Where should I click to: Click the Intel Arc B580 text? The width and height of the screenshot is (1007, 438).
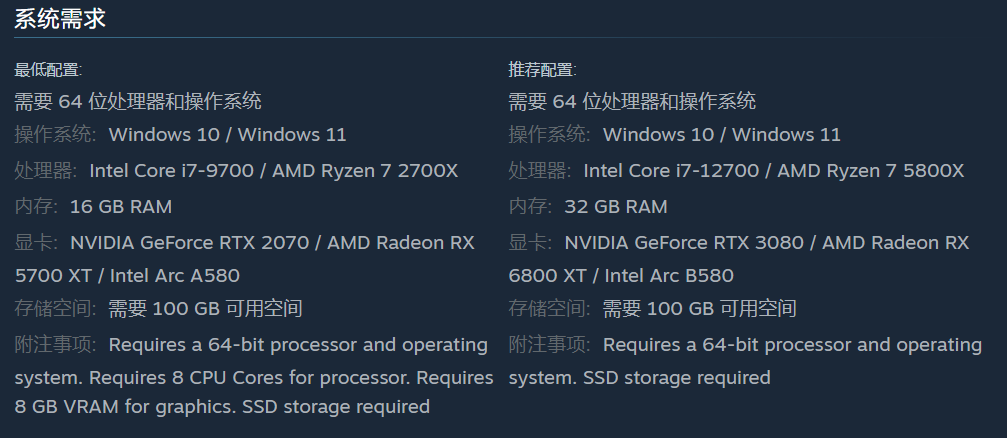672,275
